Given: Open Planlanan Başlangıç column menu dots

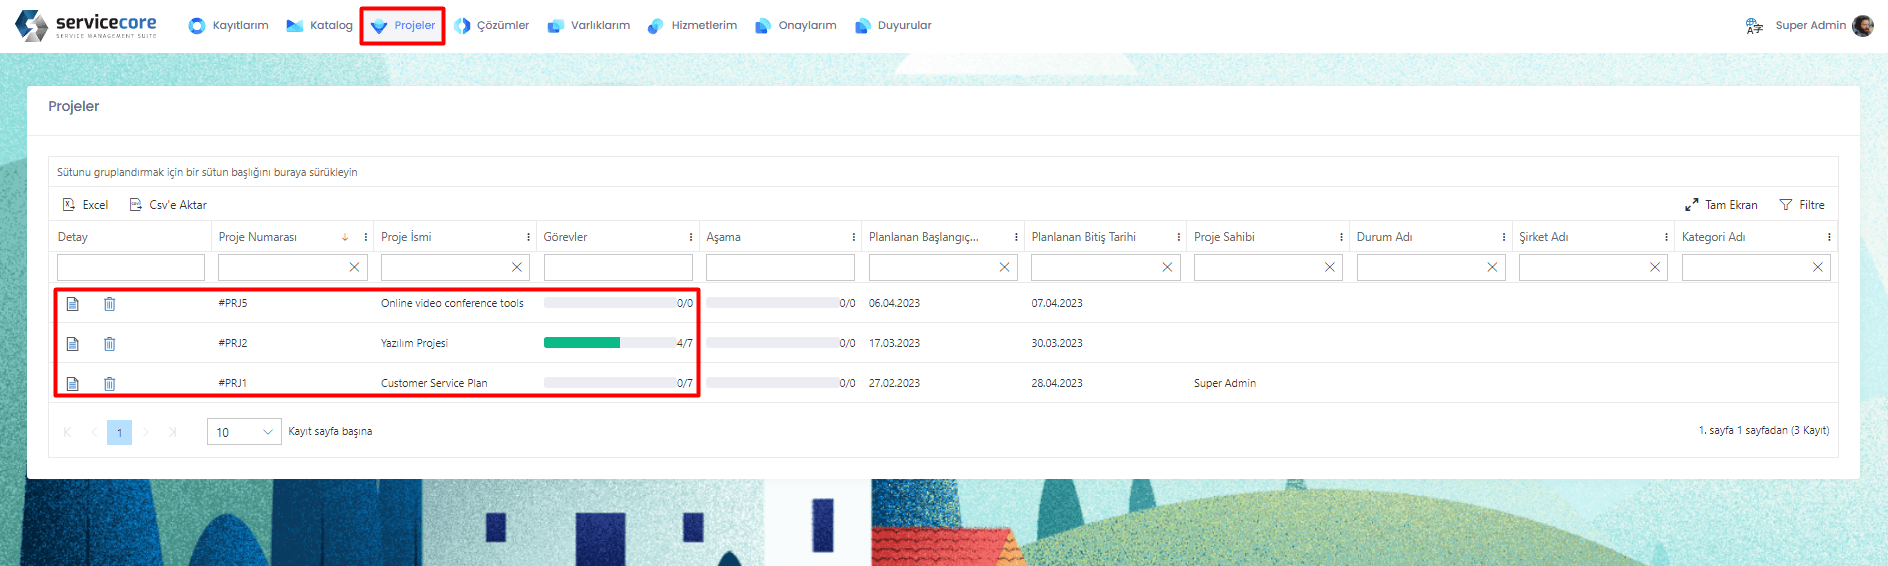Looking at the screenshot, I should click(1016, 237).
